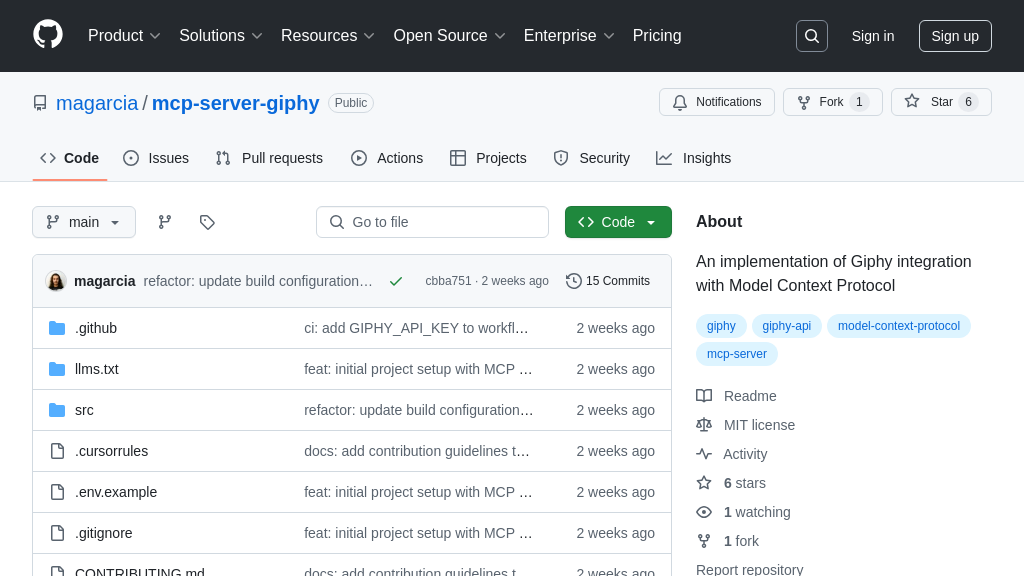Open the Open Source menu
The height and width of the screenshot is (576, 1024).
(449, 36)
